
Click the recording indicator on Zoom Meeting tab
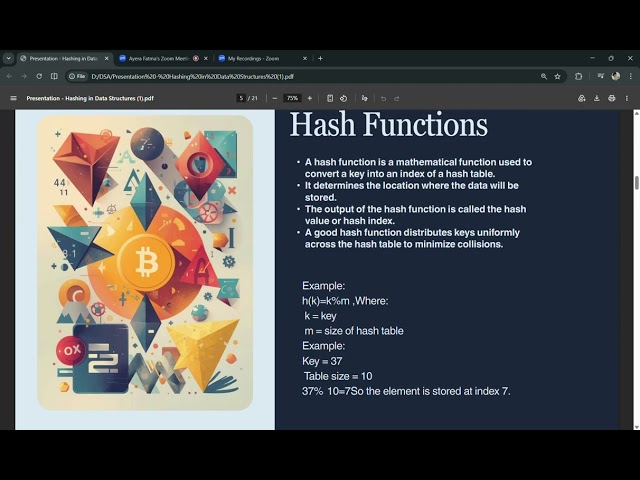[x=196, y=58]
